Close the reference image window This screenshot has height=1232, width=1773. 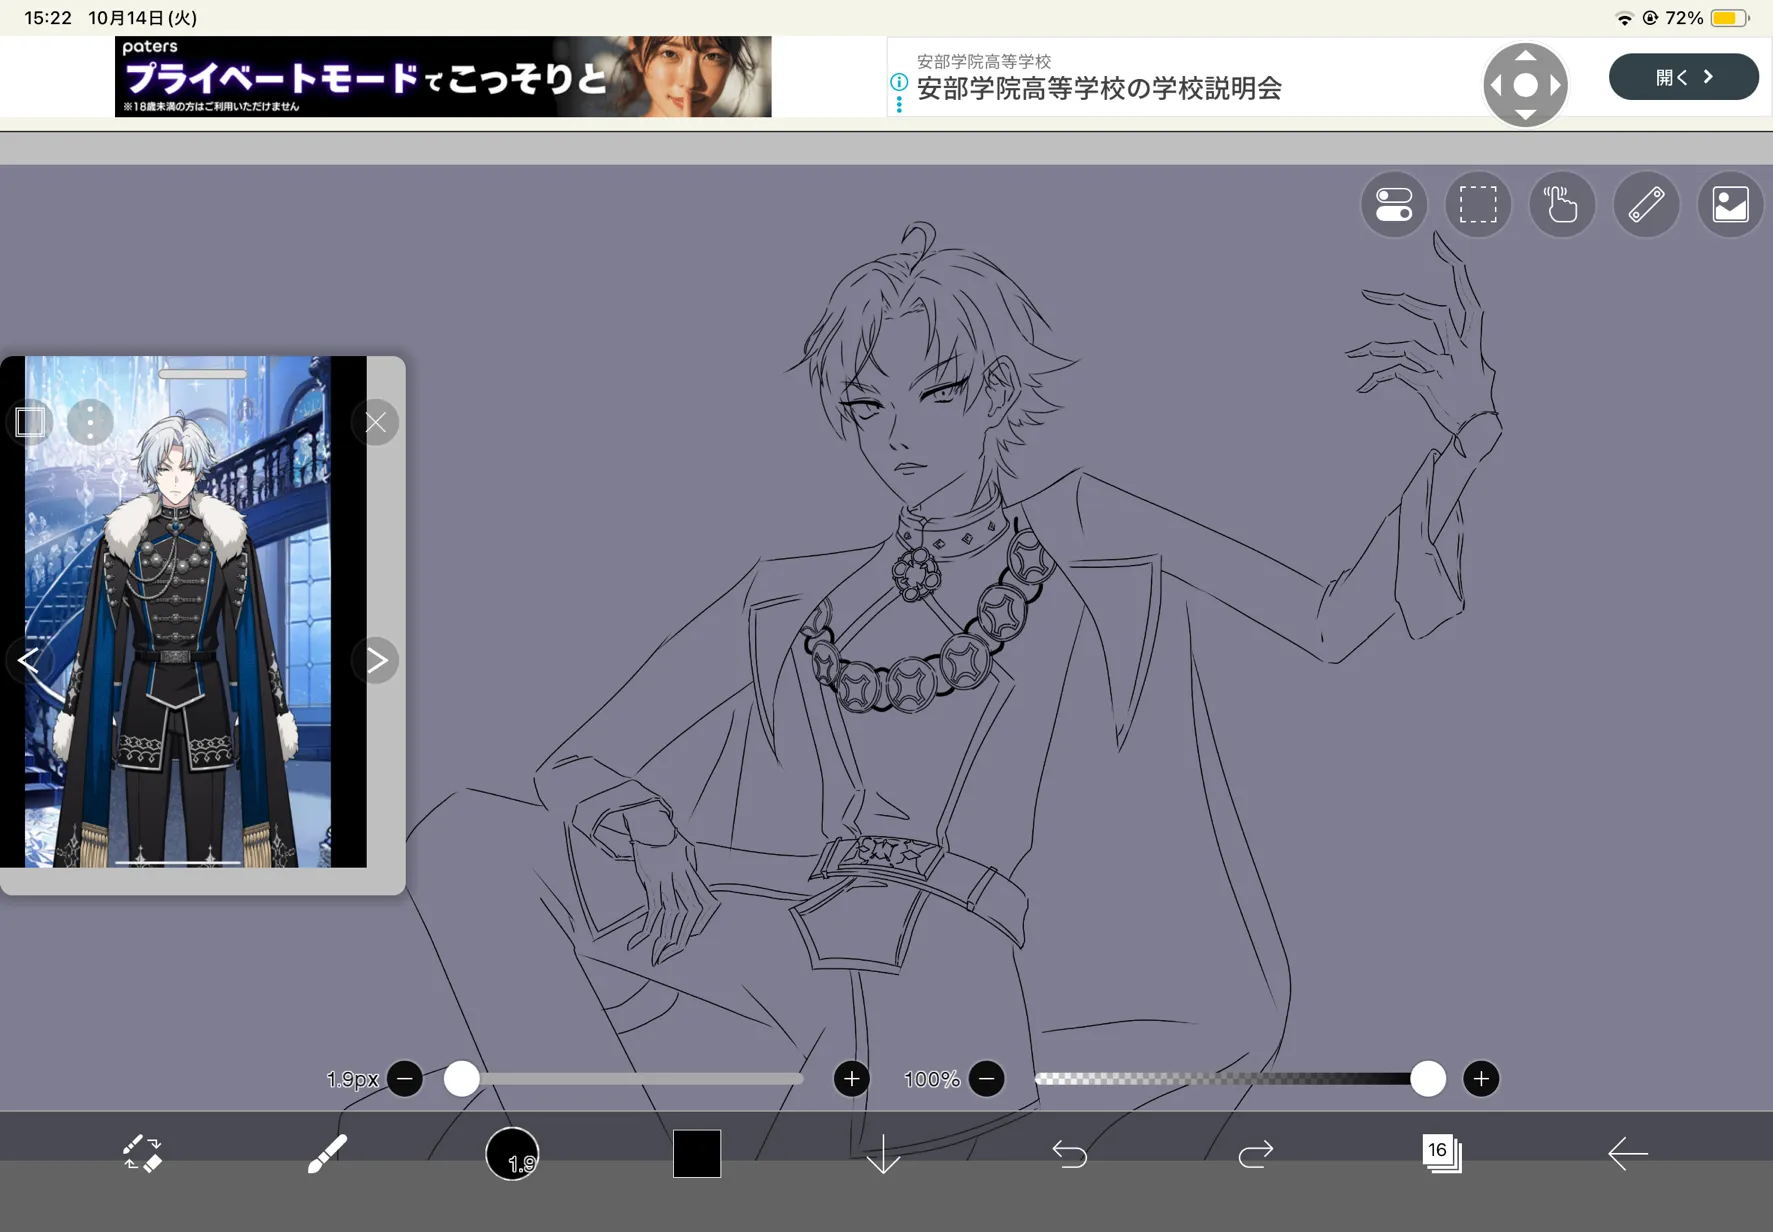pos(376,423)
